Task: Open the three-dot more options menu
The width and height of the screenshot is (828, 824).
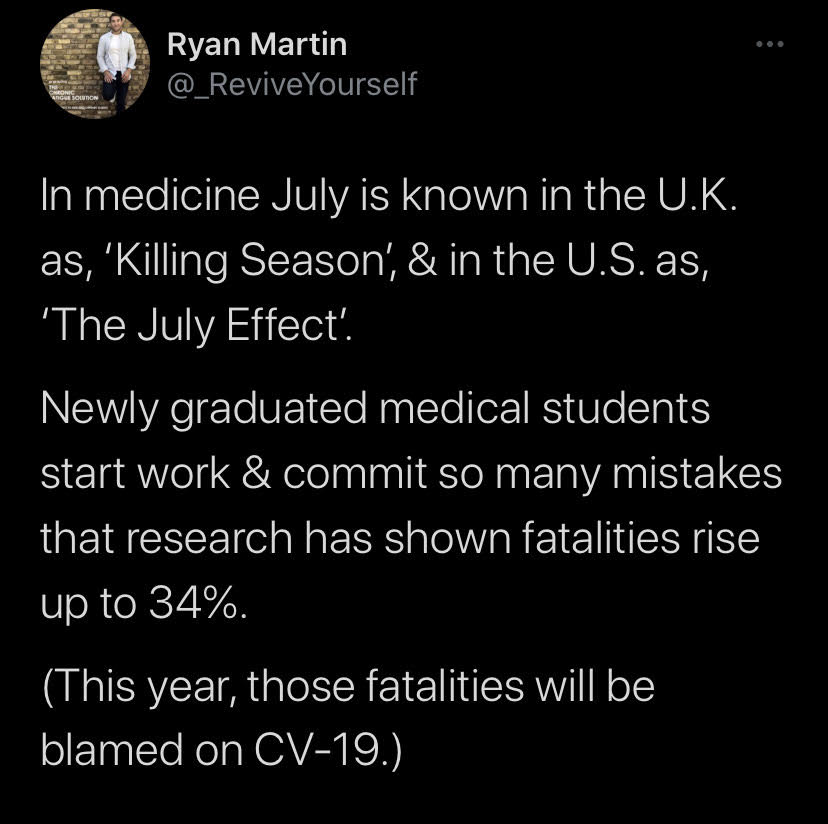Action: pyautogui.click(x=770, y=44)
